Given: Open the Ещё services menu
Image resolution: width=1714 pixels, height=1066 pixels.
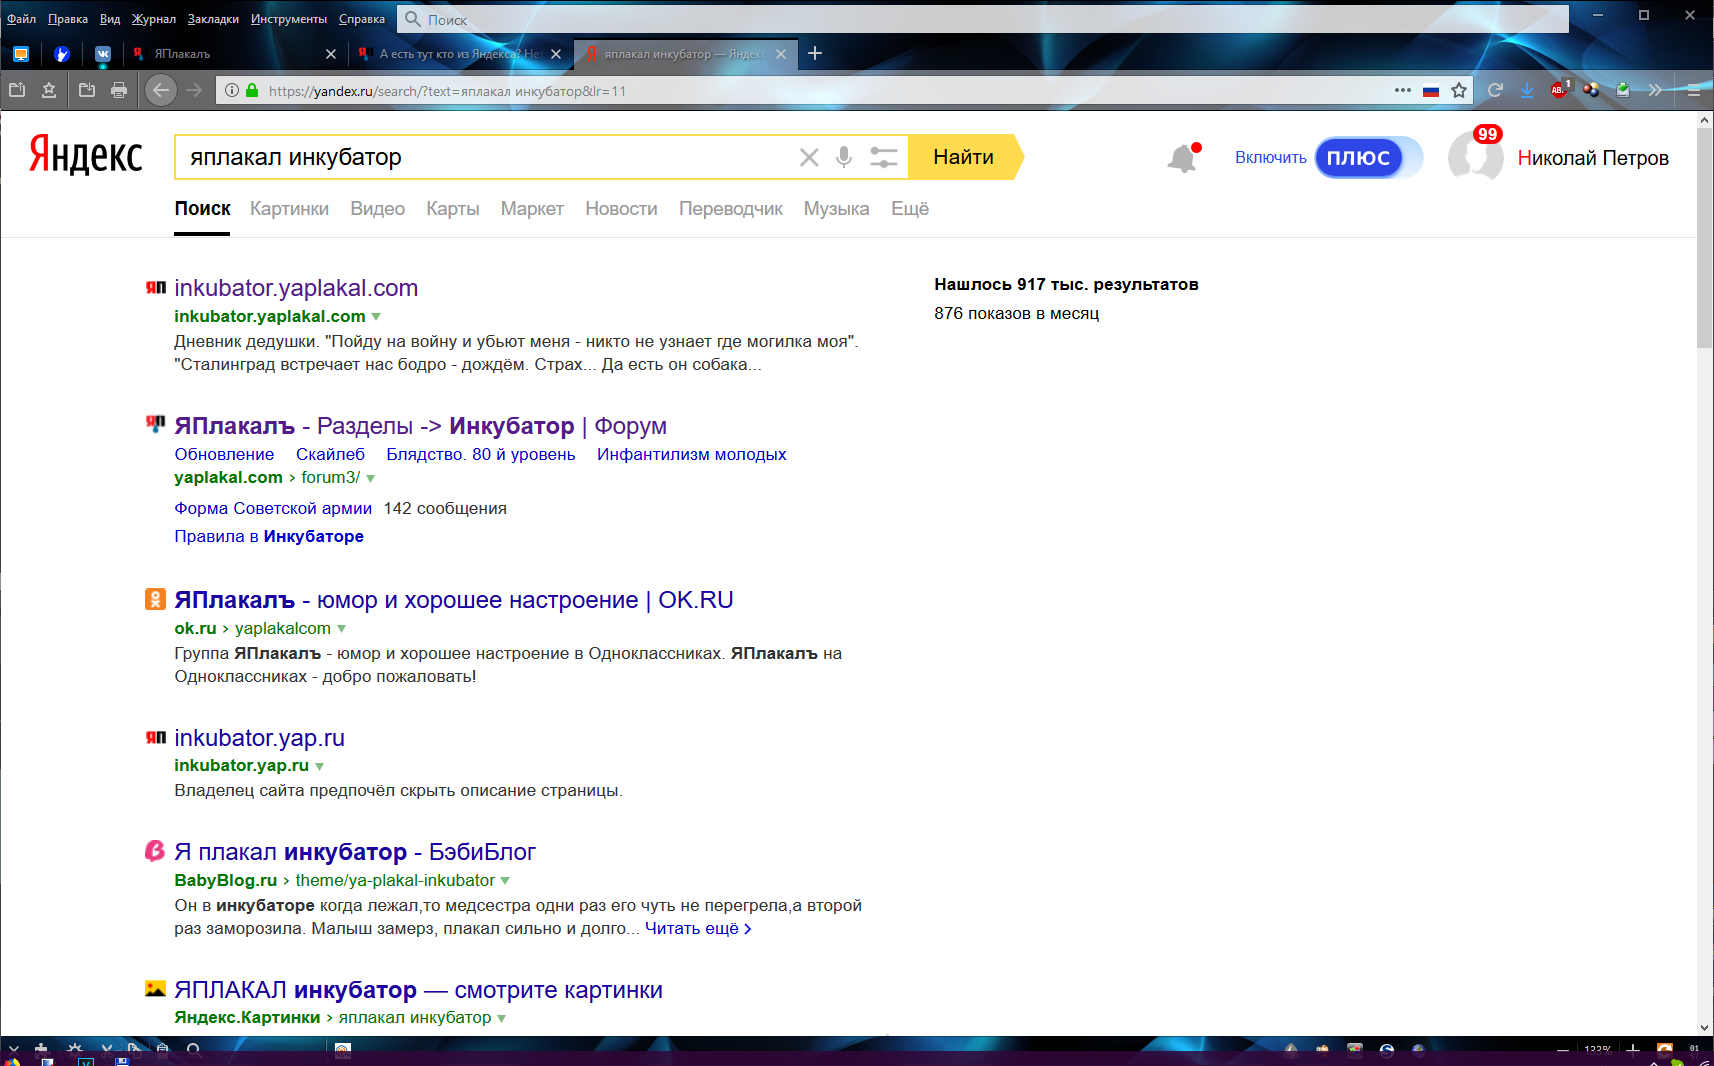Looking at the screenshot, I should 910,208.
